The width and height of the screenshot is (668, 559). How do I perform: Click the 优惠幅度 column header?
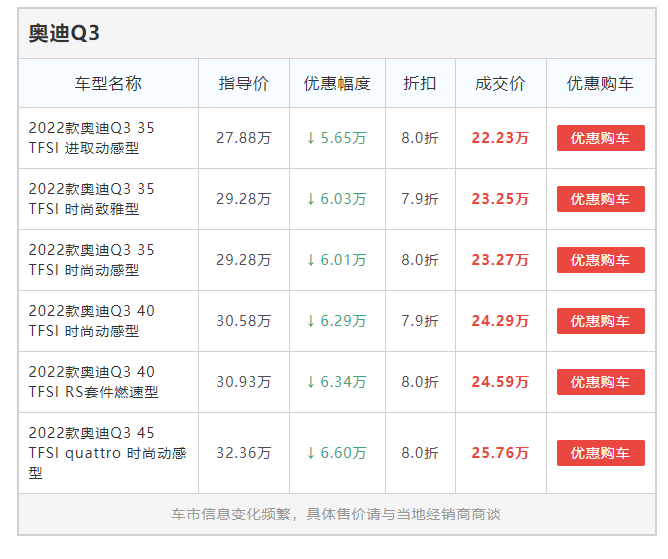(x=337, y=84)
